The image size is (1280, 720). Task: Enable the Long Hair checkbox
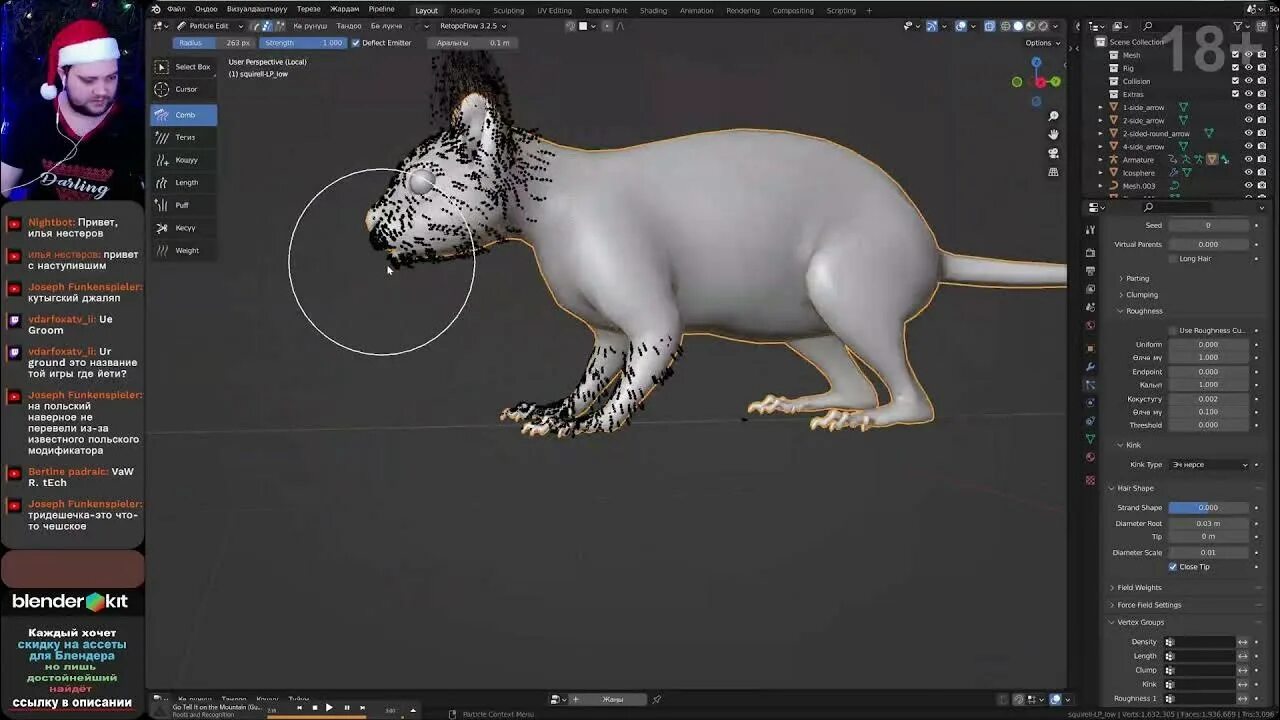pyautogui.click(x=1173, y=259)
